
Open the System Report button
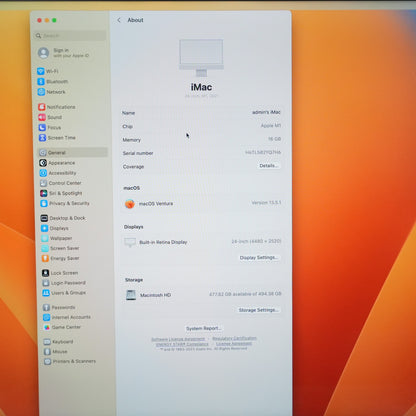203,328
